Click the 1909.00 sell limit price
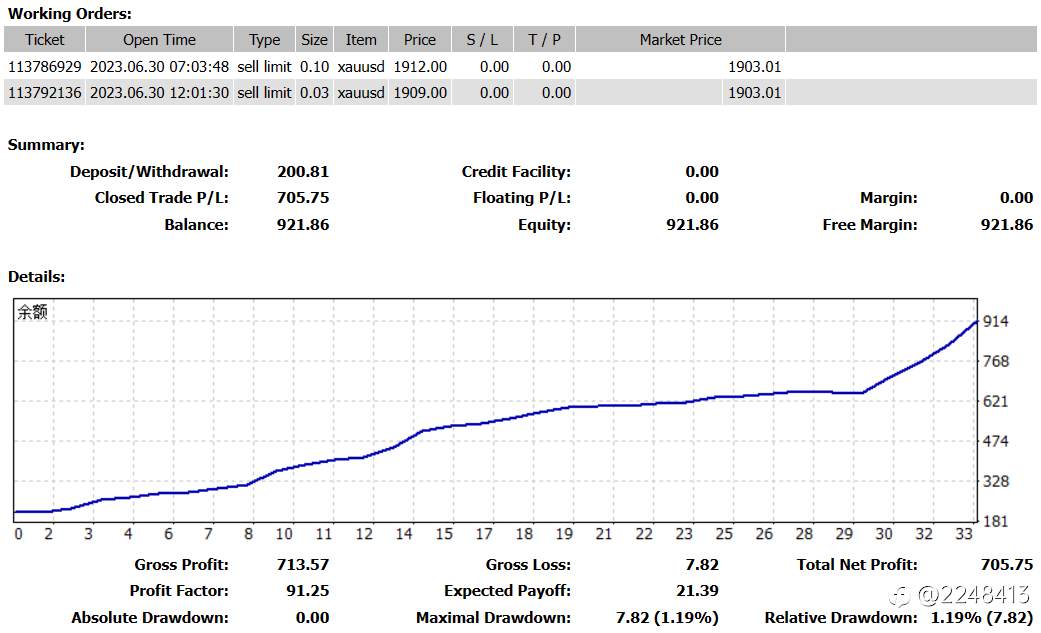 coord(420,93)
